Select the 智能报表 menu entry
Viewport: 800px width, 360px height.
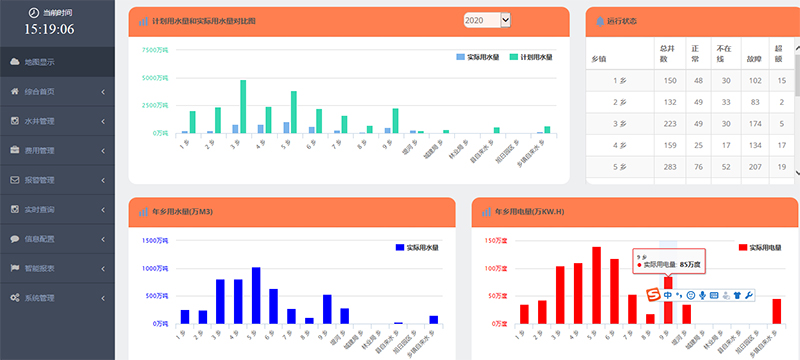click(x=57, y=268)
